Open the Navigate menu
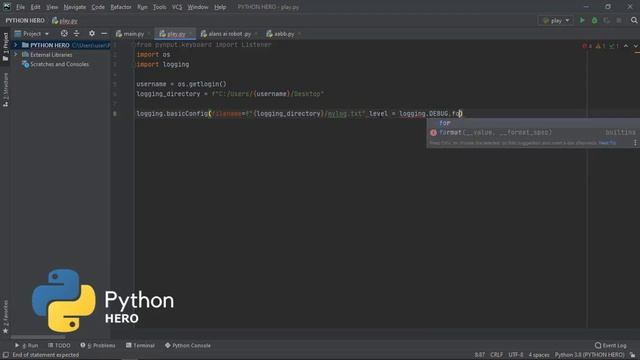This screenshot has height=360, width=640. click(x=75, y=7)
